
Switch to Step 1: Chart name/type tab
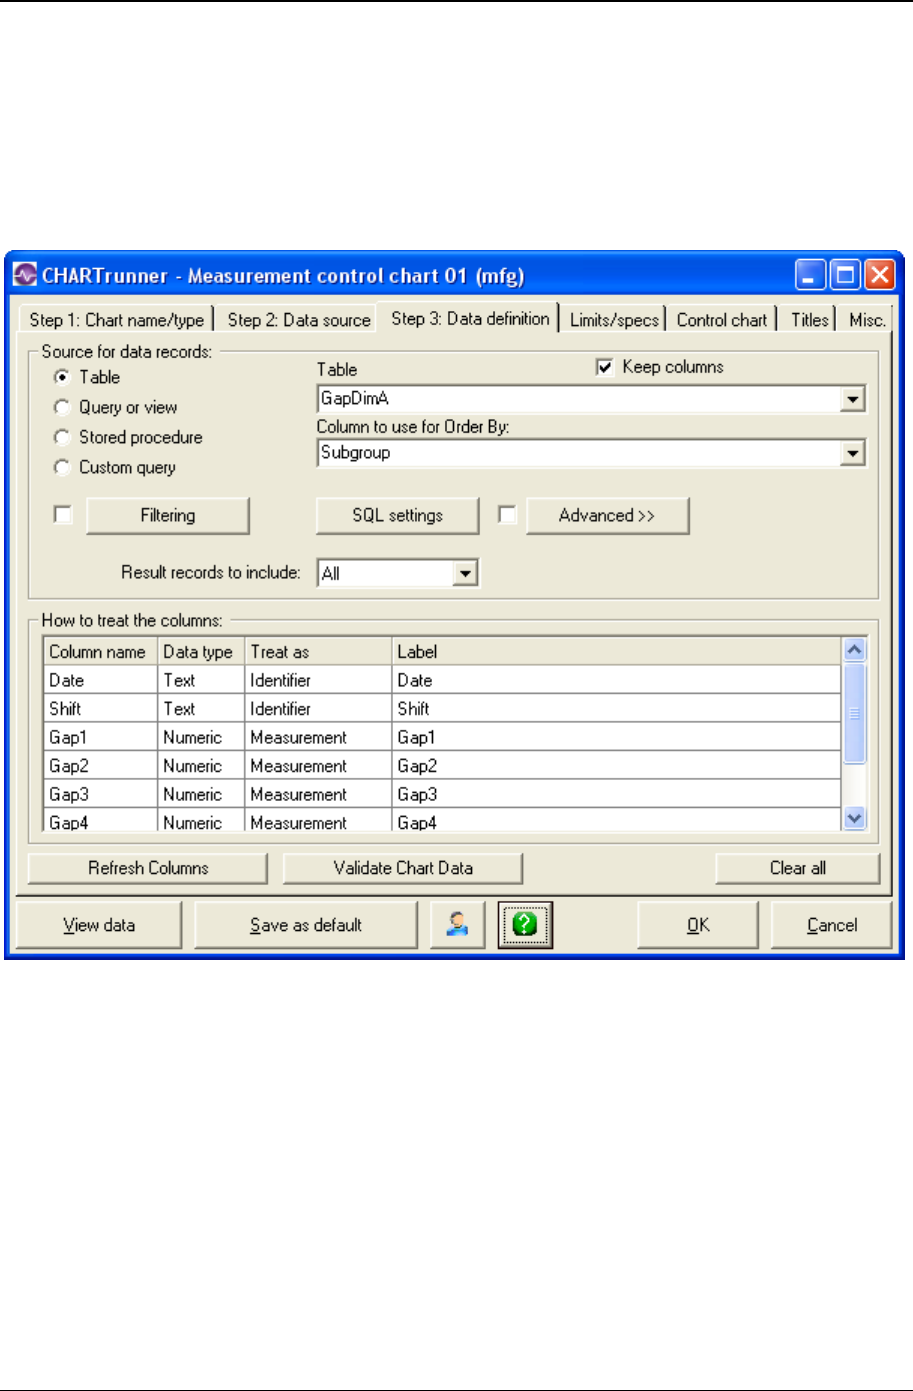(x=116, y=320)
